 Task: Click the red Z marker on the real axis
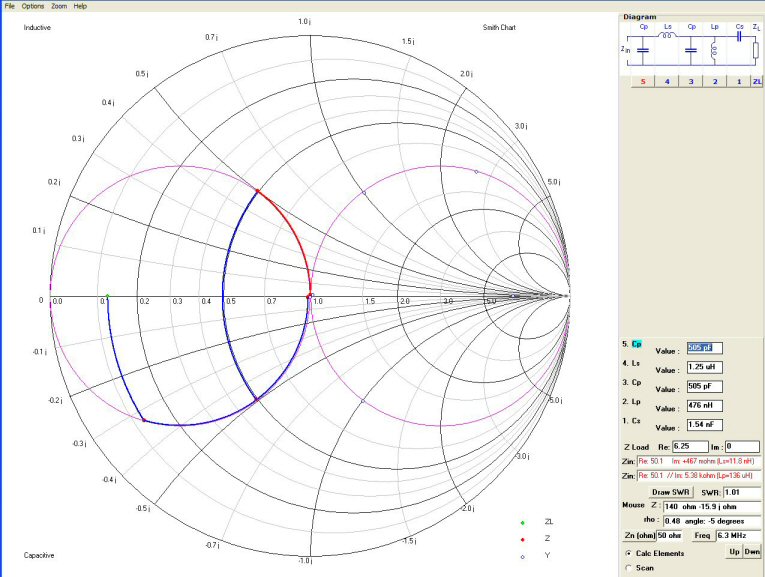[x=309, y=295]
